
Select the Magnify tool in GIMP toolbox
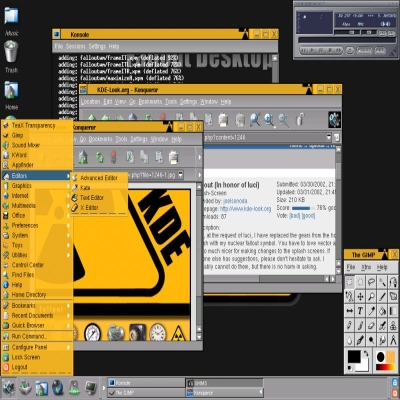click(x=371, y=296)
